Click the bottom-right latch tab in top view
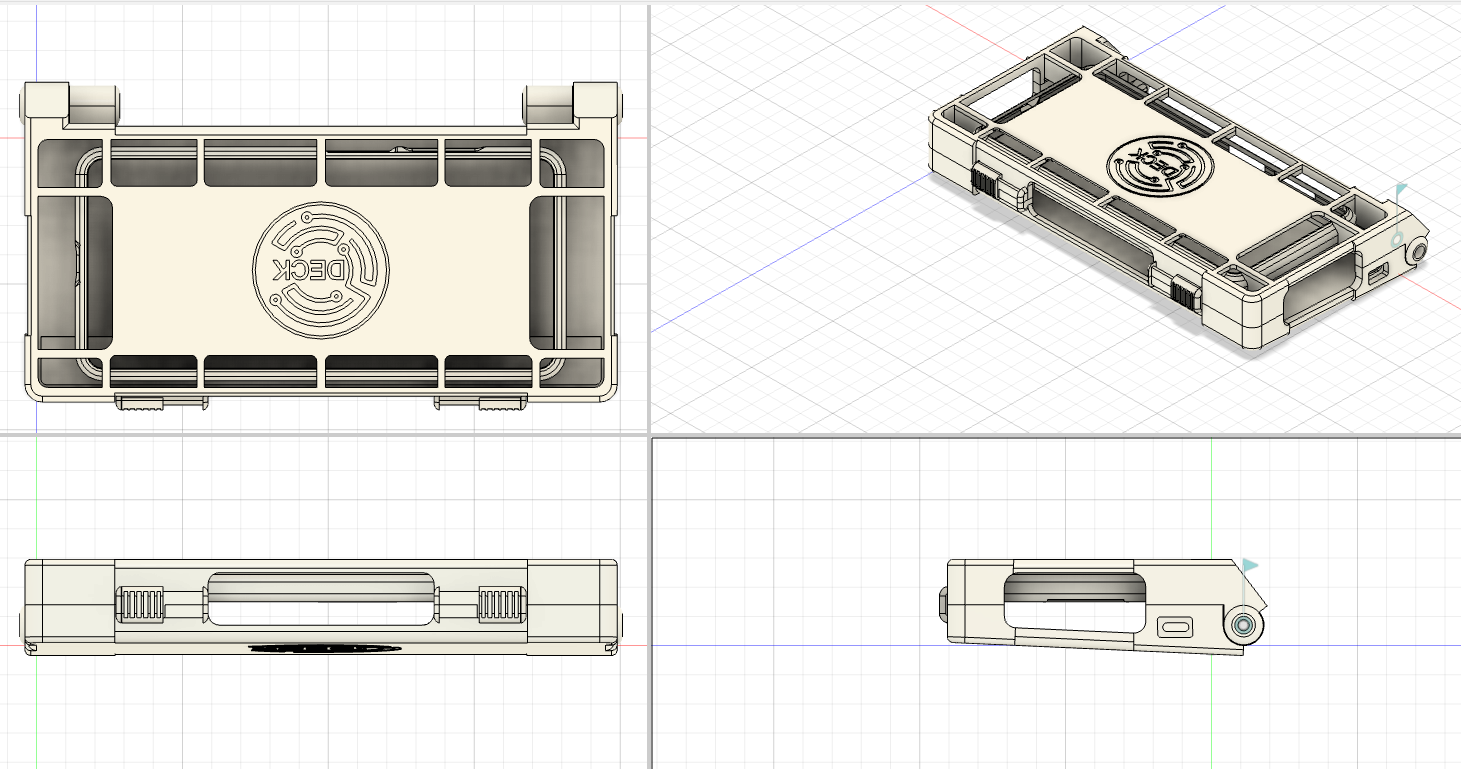Screen dimensions: 1461x769 pos(481,402)
